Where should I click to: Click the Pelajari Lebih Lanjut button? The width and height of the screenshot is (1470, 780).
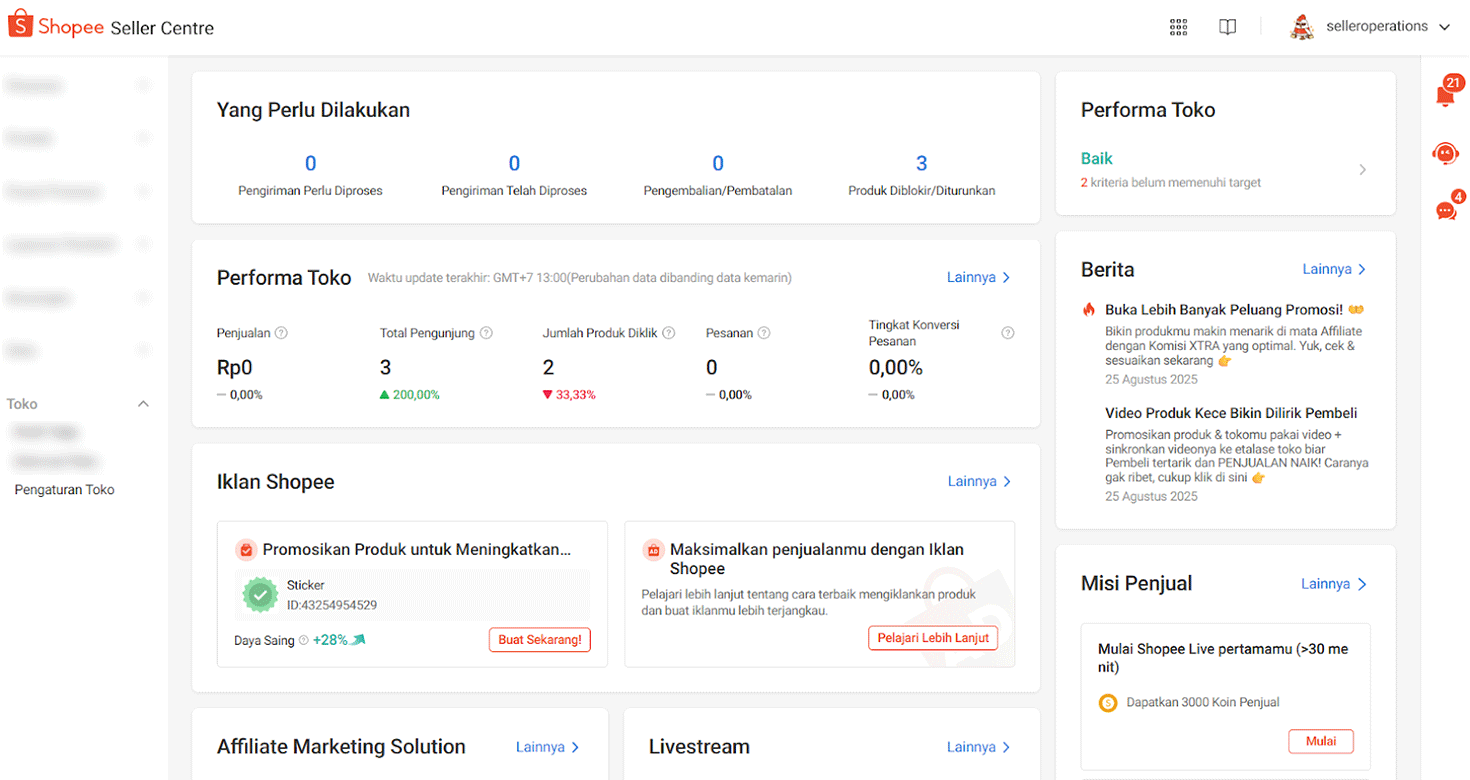[x=932, y=638]
